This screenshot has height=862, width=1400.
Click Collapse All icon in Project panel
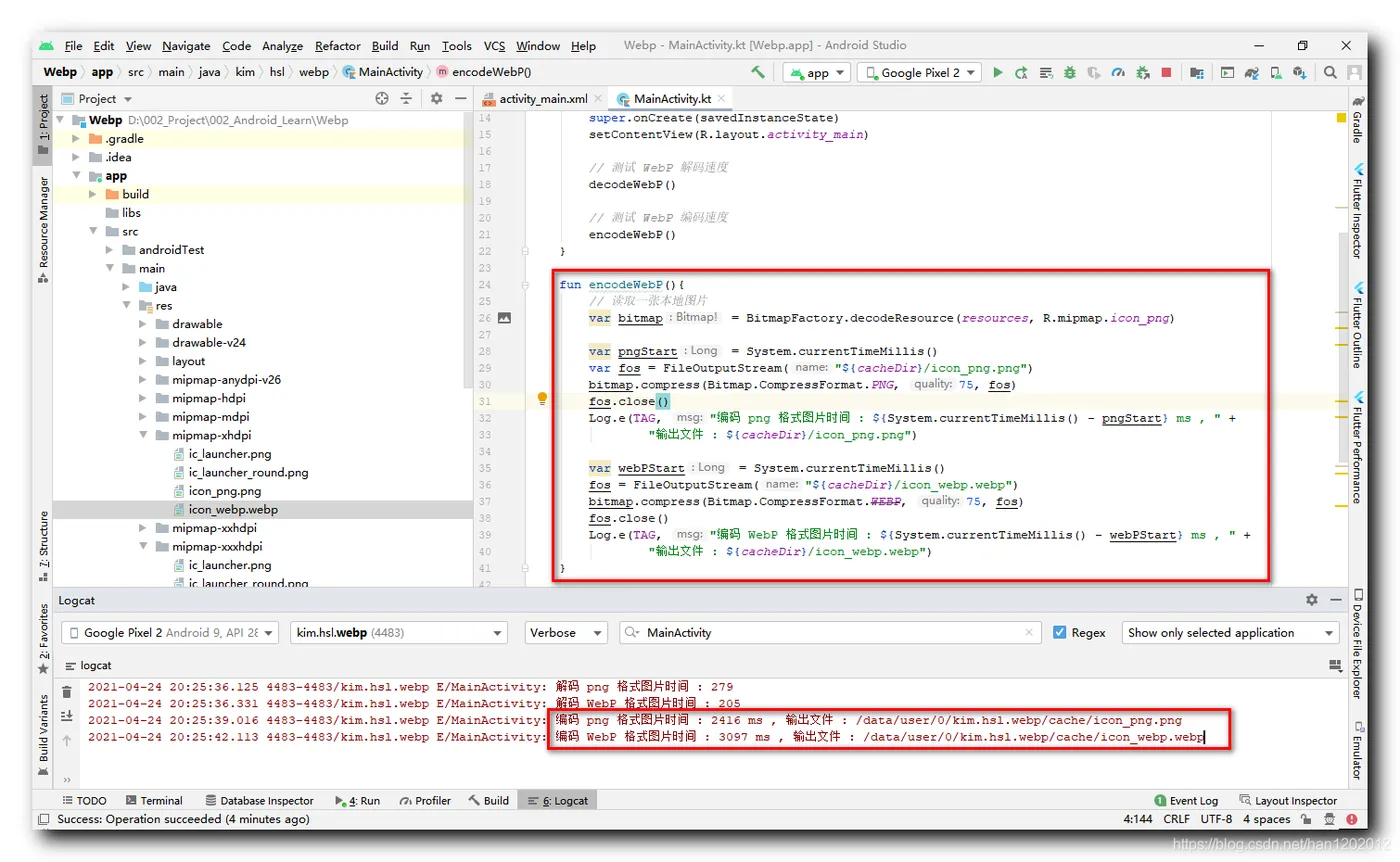pyautogui.click(x=406, y=98)
